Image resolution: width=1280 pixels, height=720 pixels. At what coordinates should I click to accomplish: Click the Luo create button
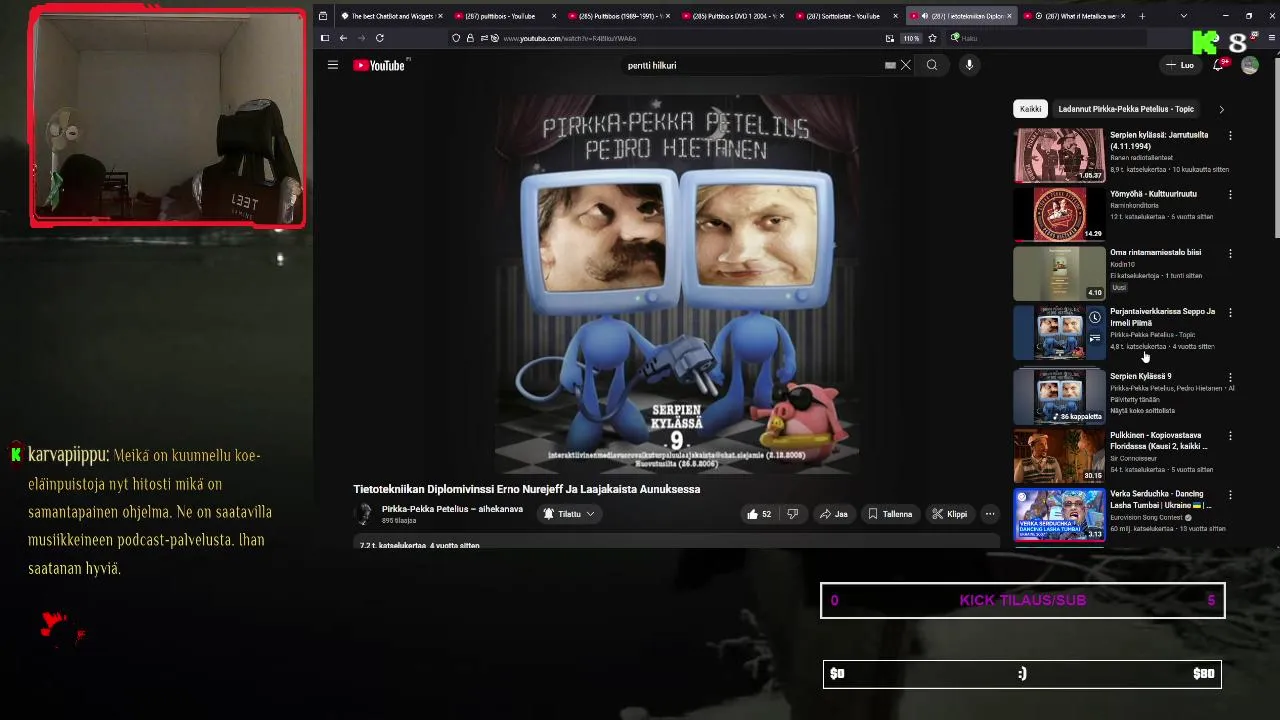click(1180, 65)
